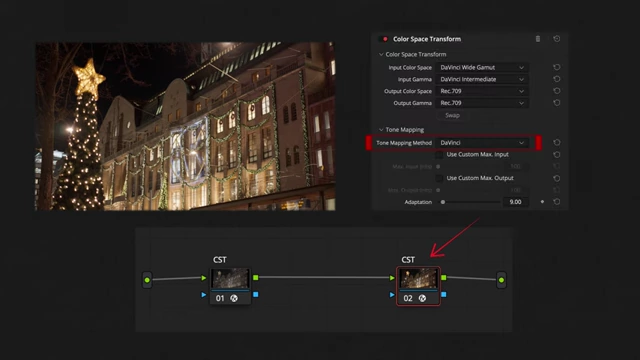Open the Output Gamma dropdown

coord(482,103)
